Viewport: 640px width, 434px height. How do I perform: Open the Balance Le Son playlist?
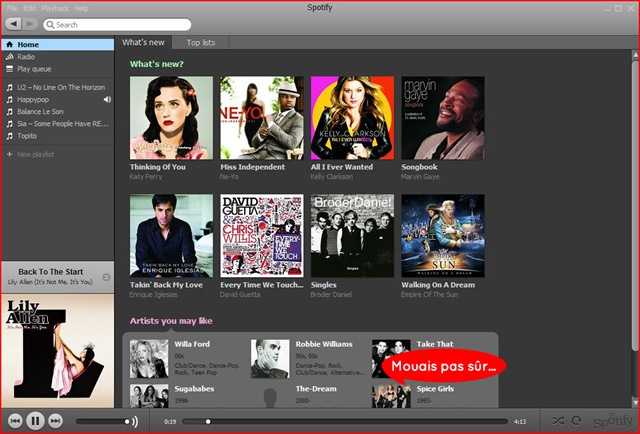[58, 111]
